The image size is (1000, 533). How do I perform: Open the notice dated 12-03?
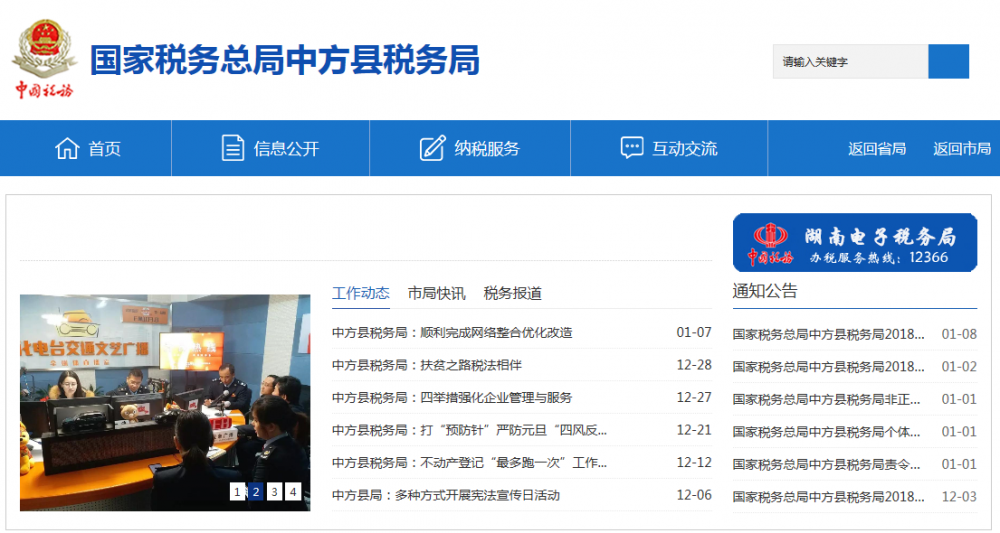tap(828, 497)
